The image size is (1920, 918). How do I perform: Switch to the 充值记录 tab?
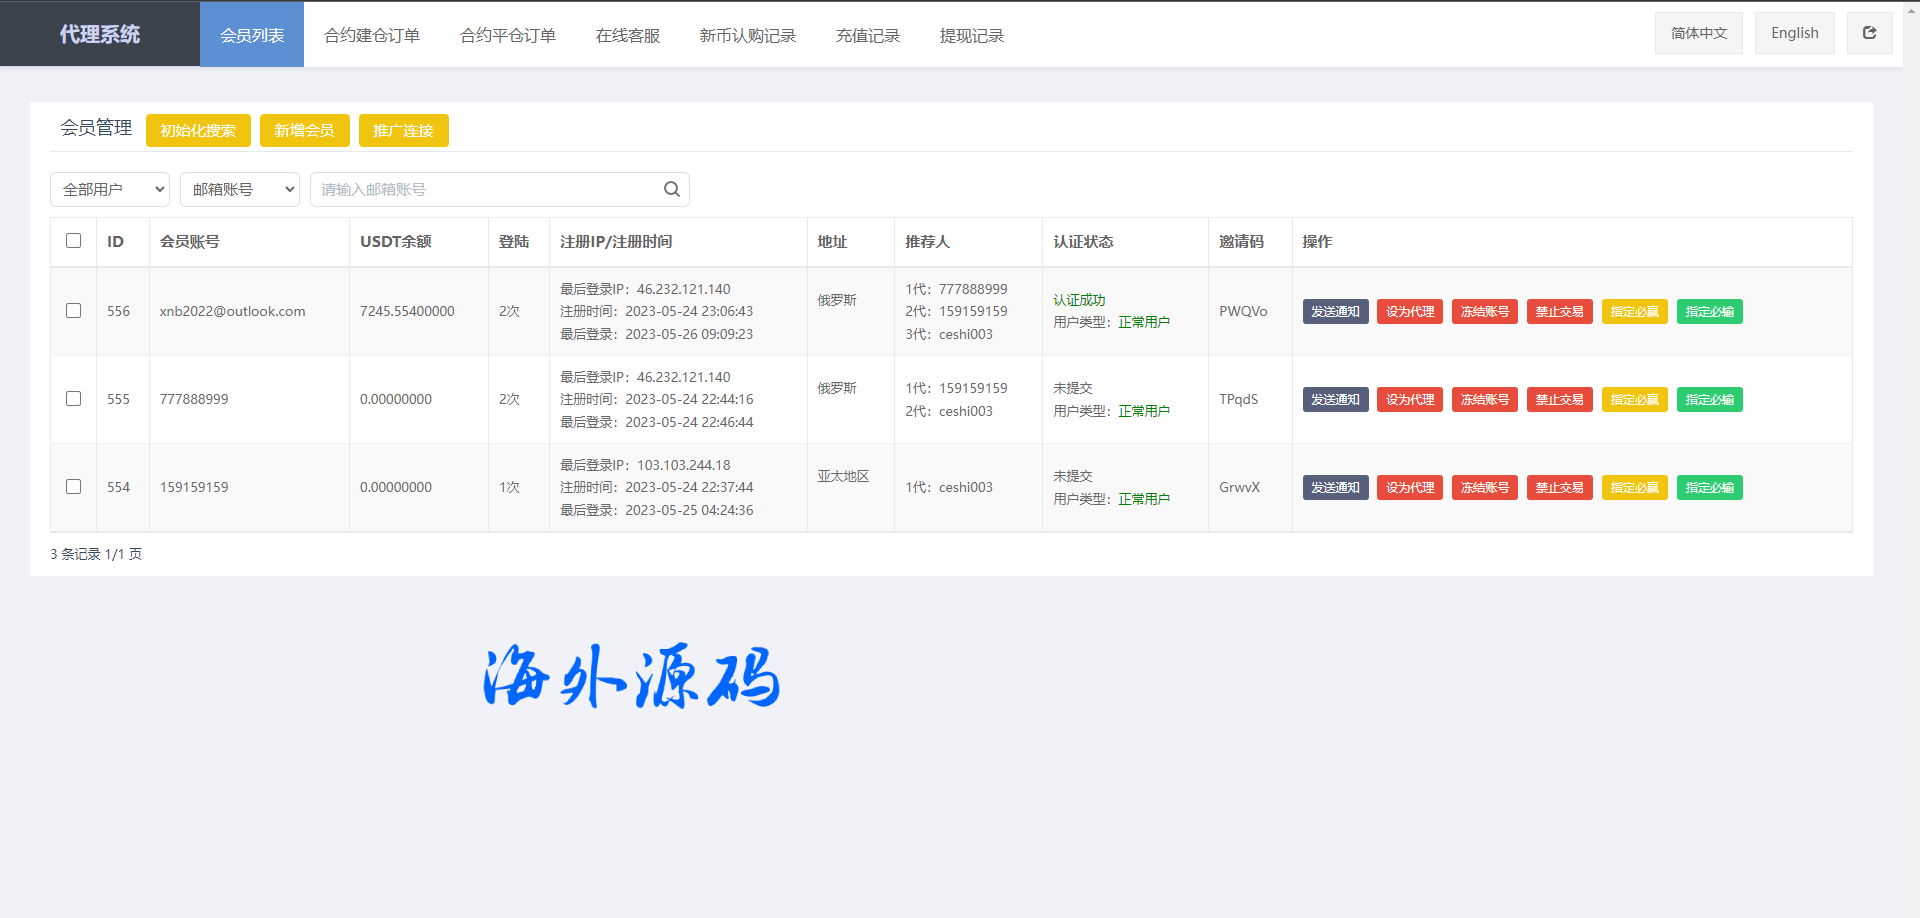tap(868, 35)
